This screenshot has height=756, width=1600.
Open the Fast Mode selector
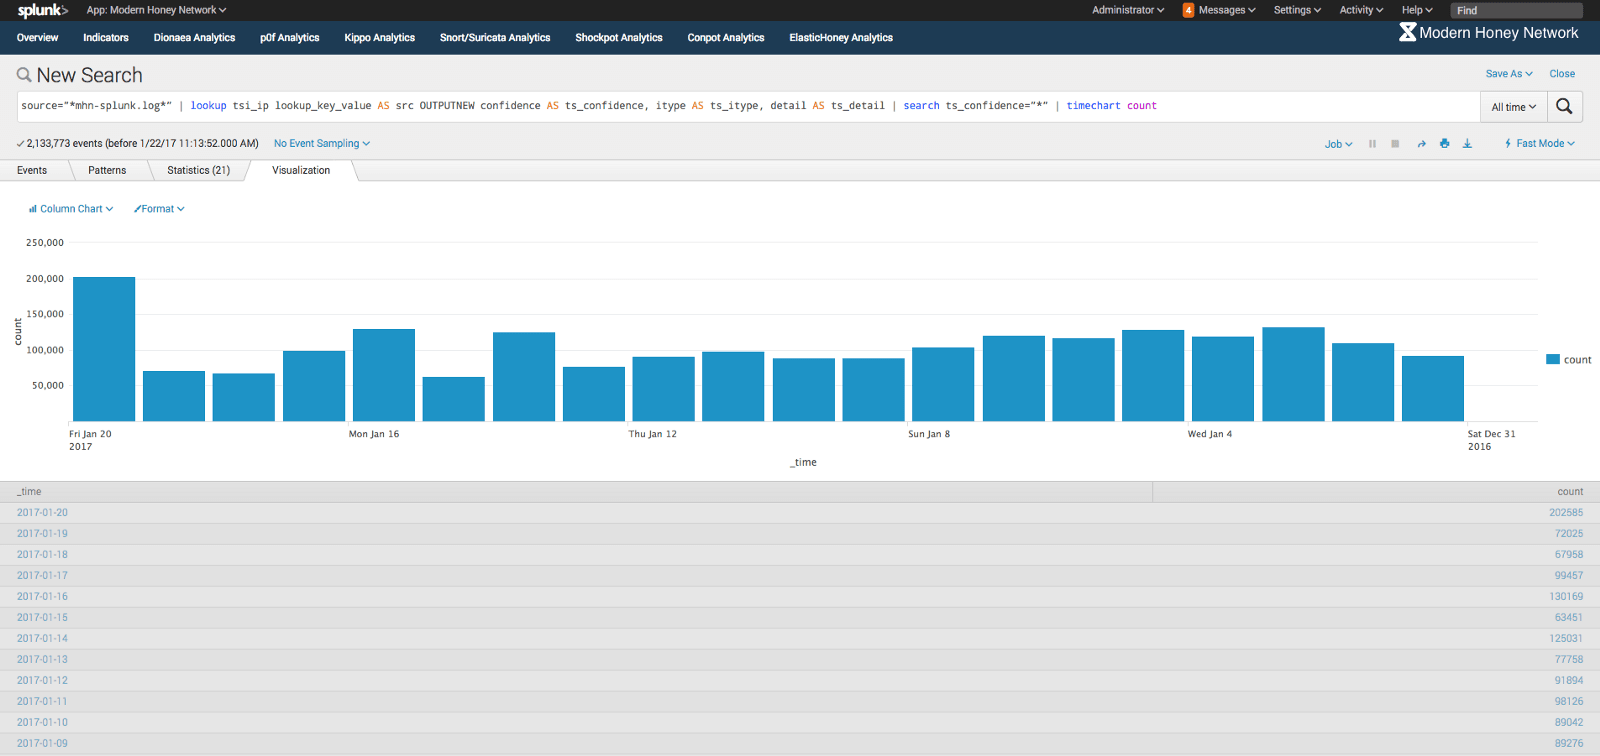click(x=1540, y=144)
